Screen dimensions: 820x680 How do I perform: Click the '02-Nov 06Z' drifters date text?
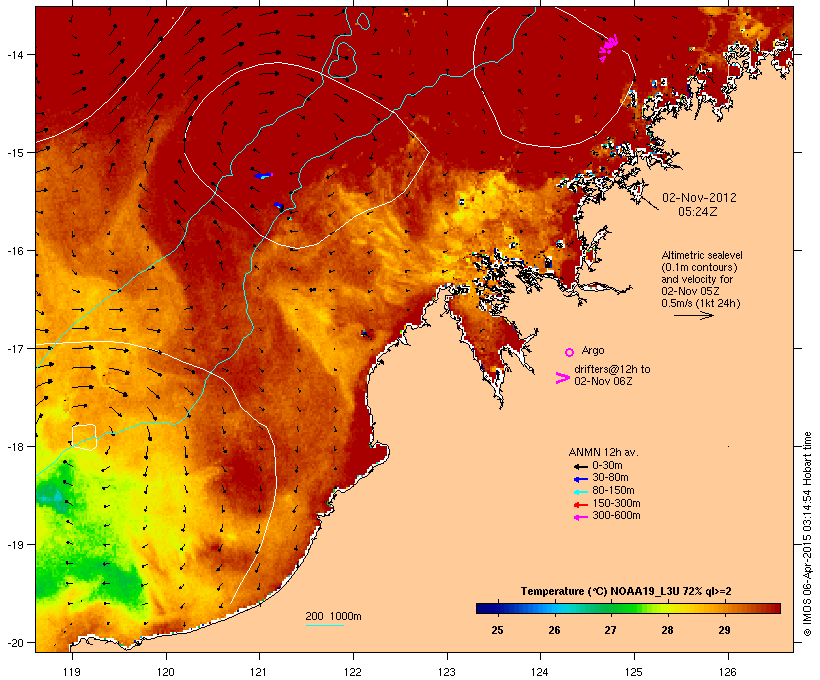click(603, 381)
